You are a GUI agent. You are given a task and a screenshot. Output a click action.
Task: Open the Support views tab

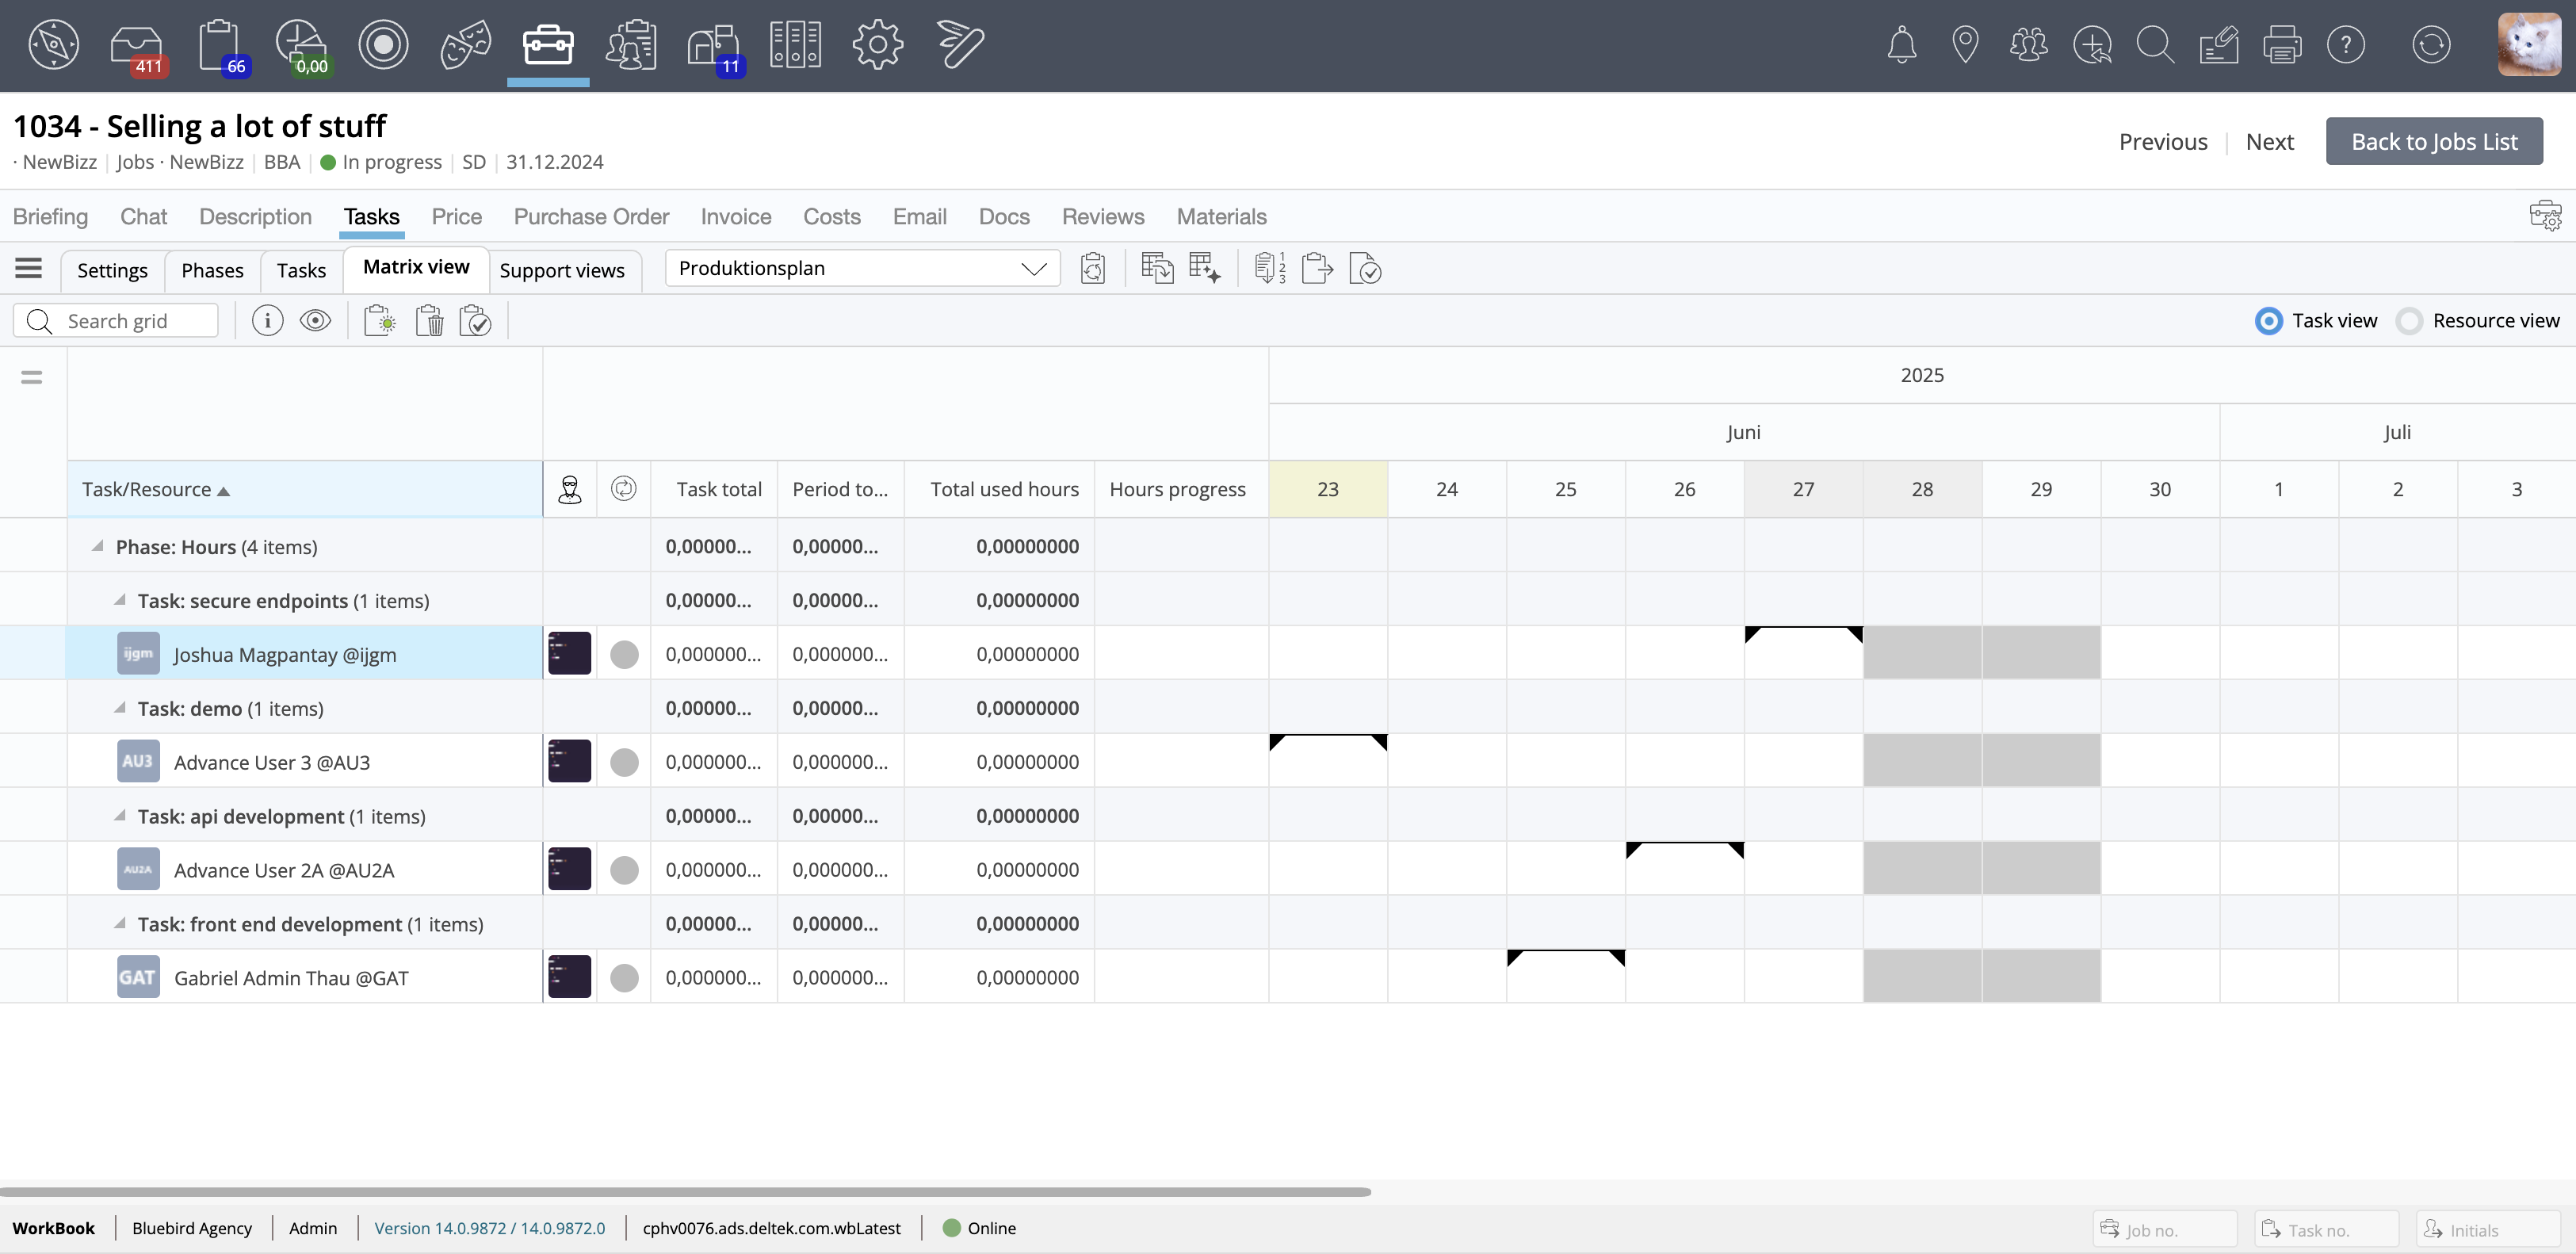pos(562,270)
